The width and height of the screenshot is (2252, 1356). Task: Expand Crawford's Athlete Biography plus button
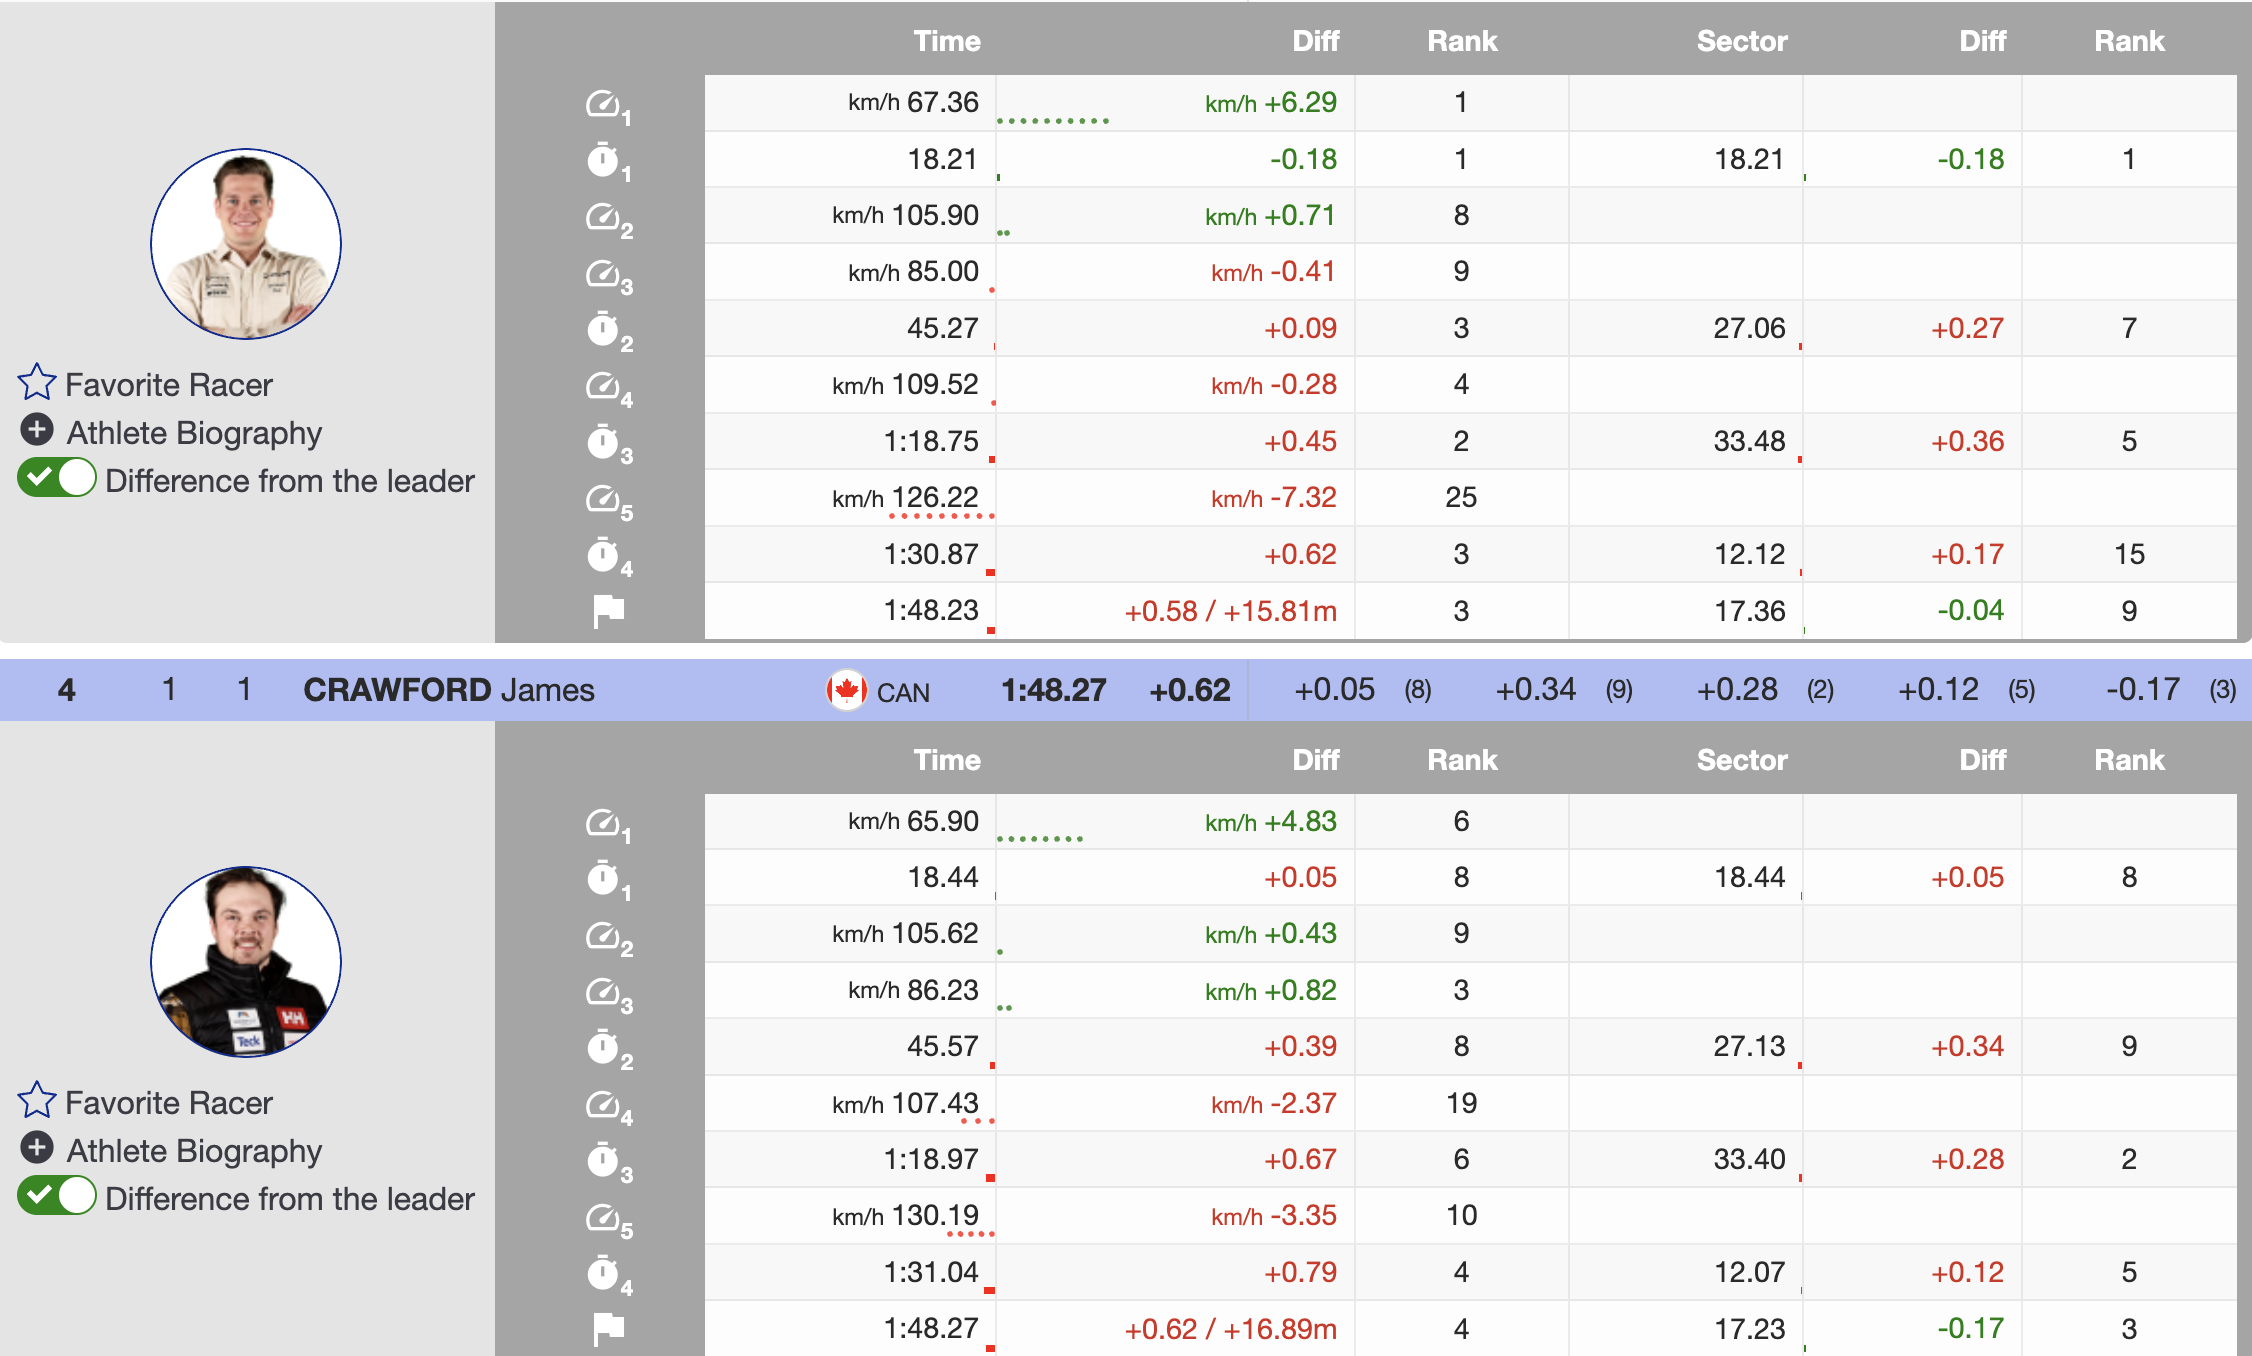(37, 1148)
